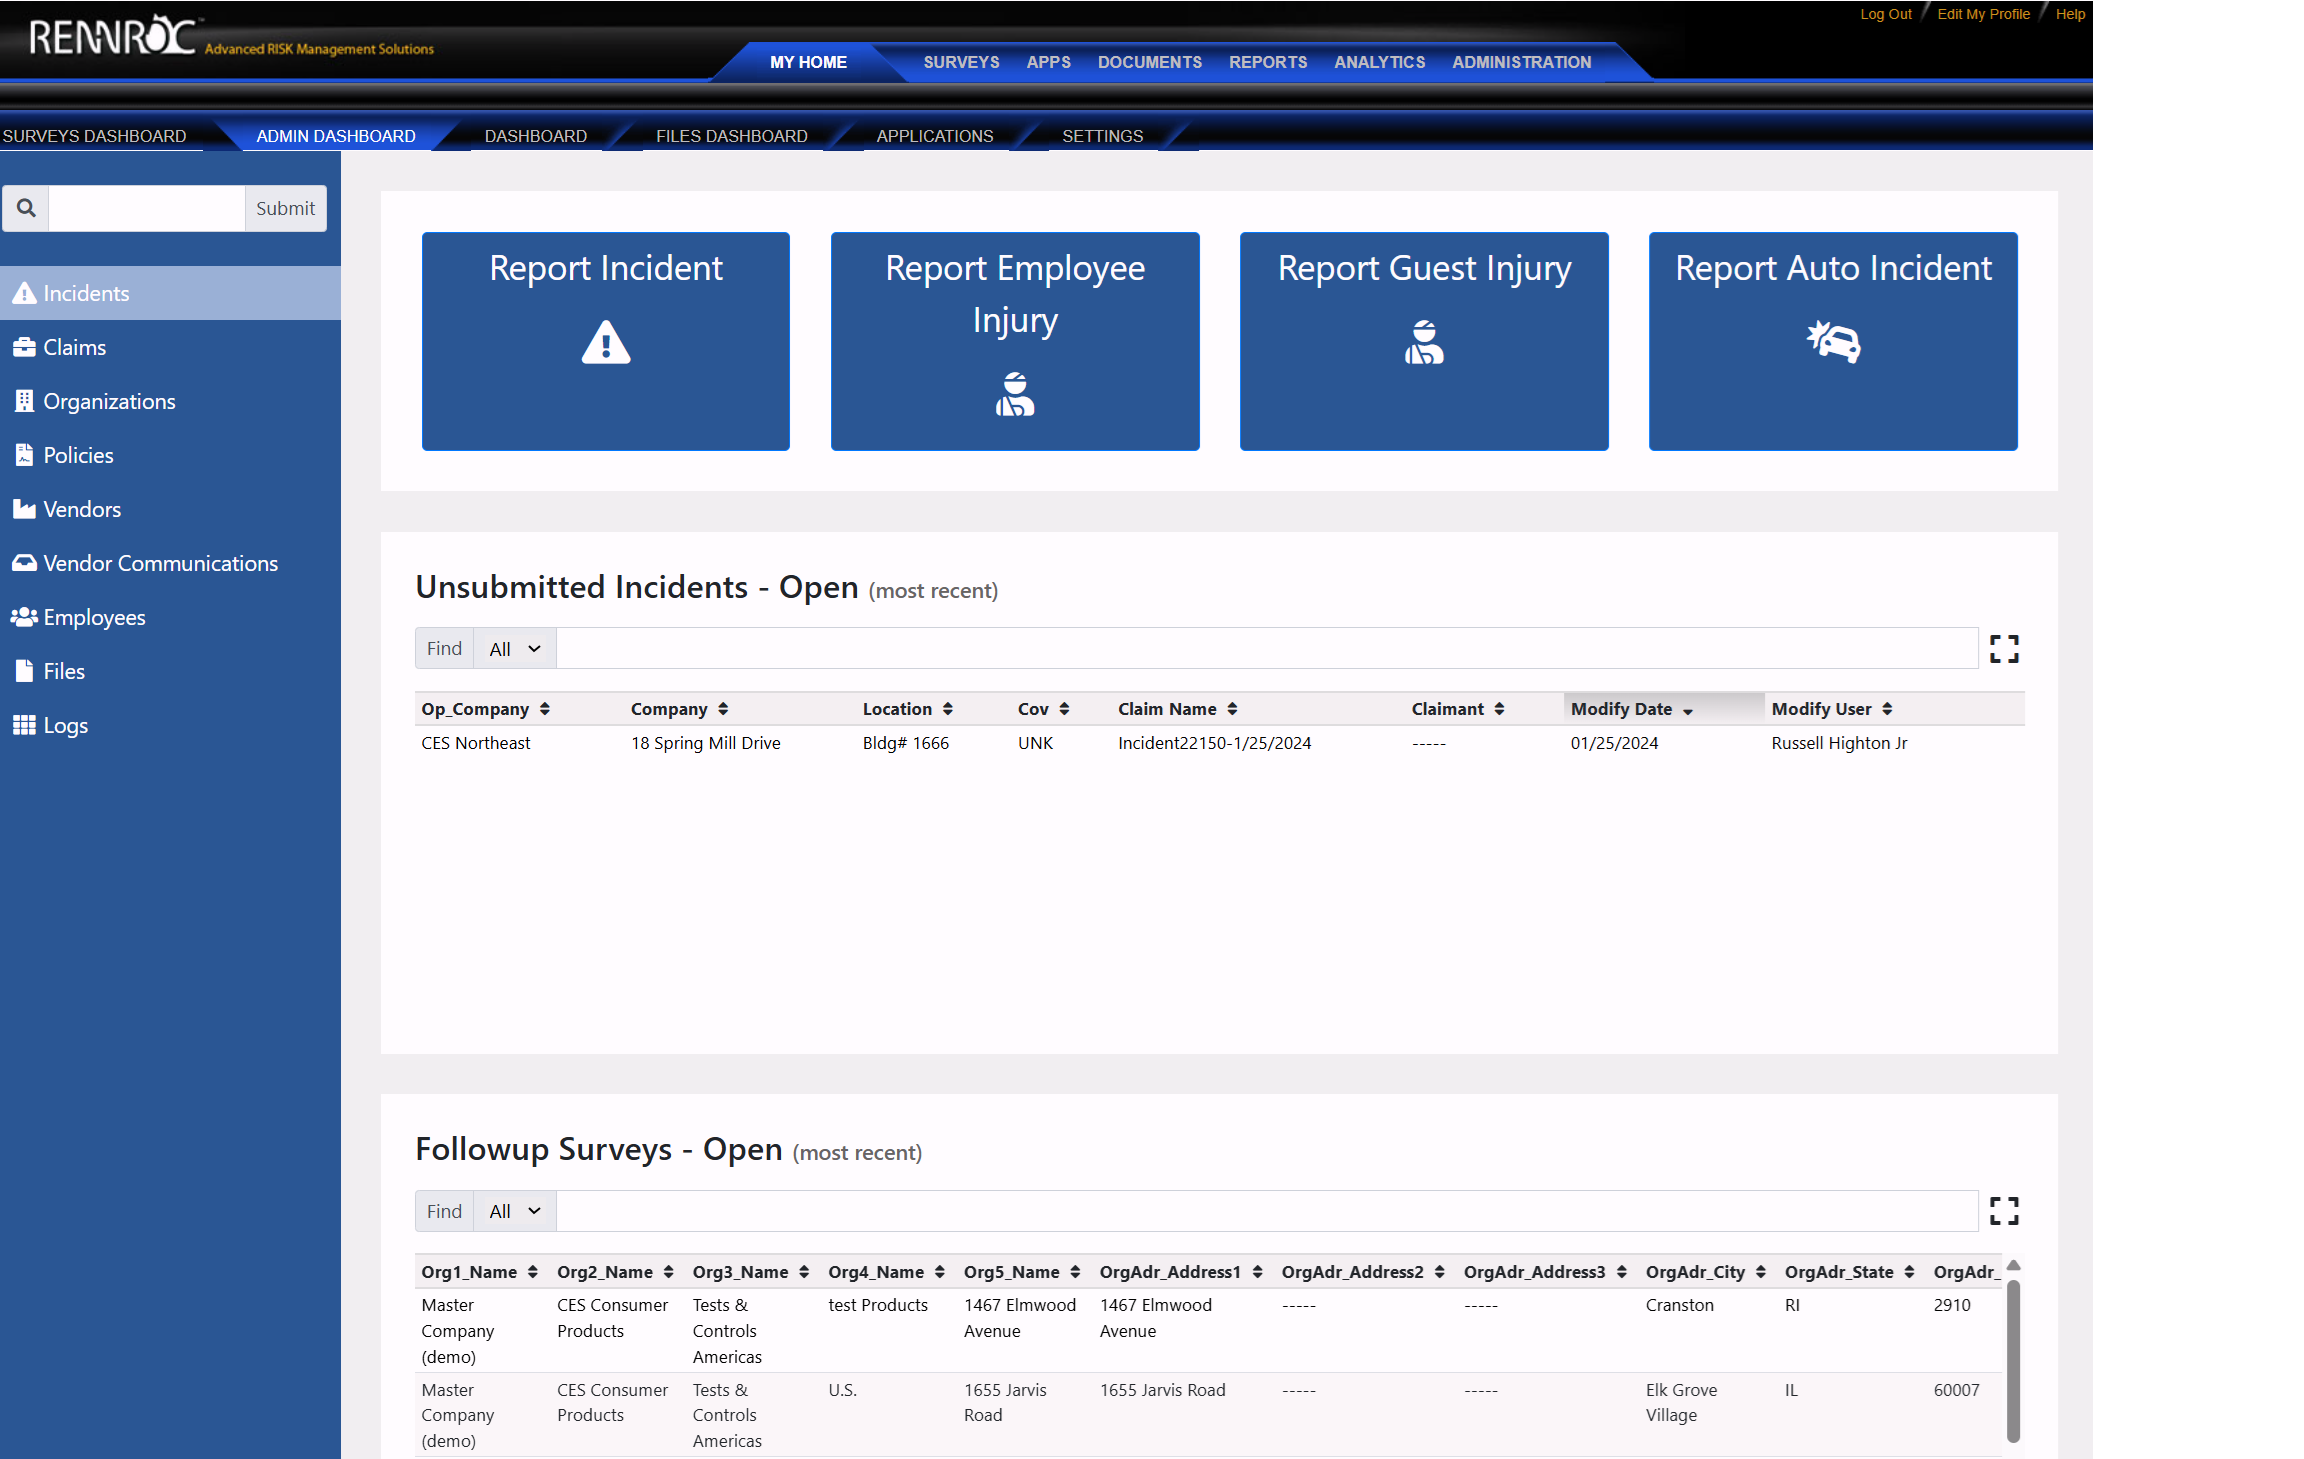Sort the Op_Company column
This screenshot has width=2304, height=1459.
point(486,709)
